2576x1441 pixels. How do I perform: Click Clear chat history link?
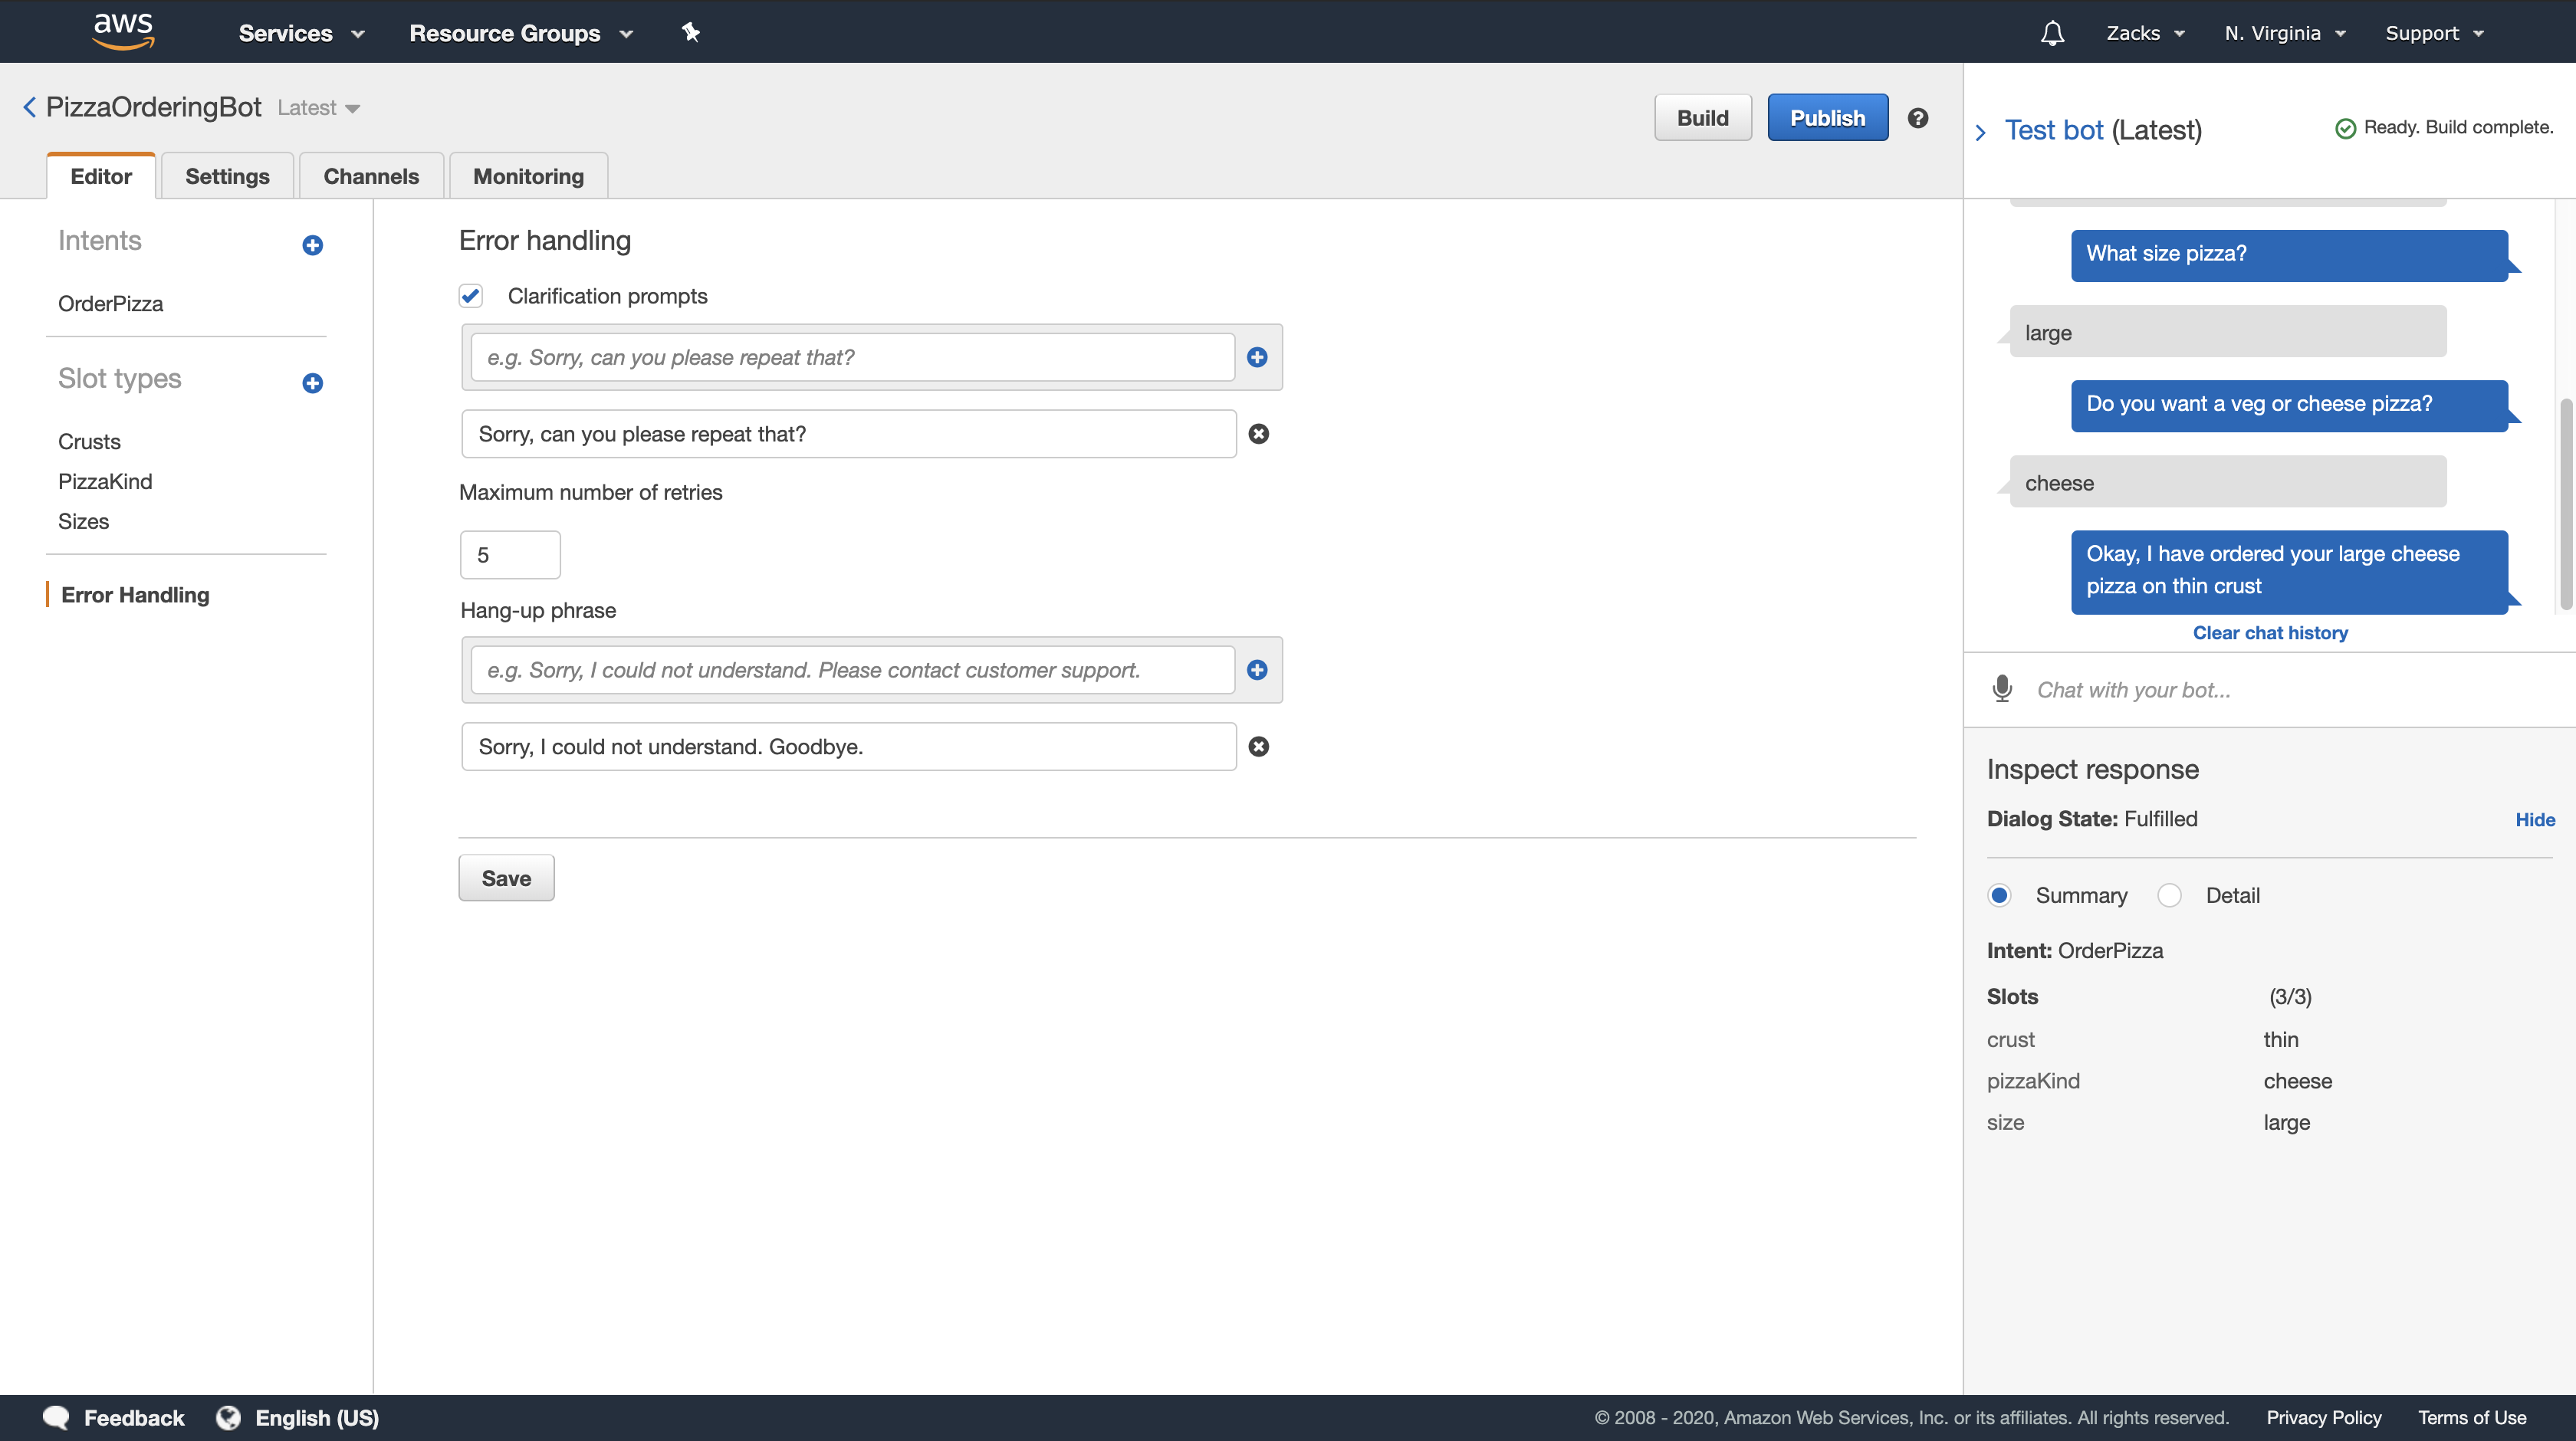tap(2270, 633)
